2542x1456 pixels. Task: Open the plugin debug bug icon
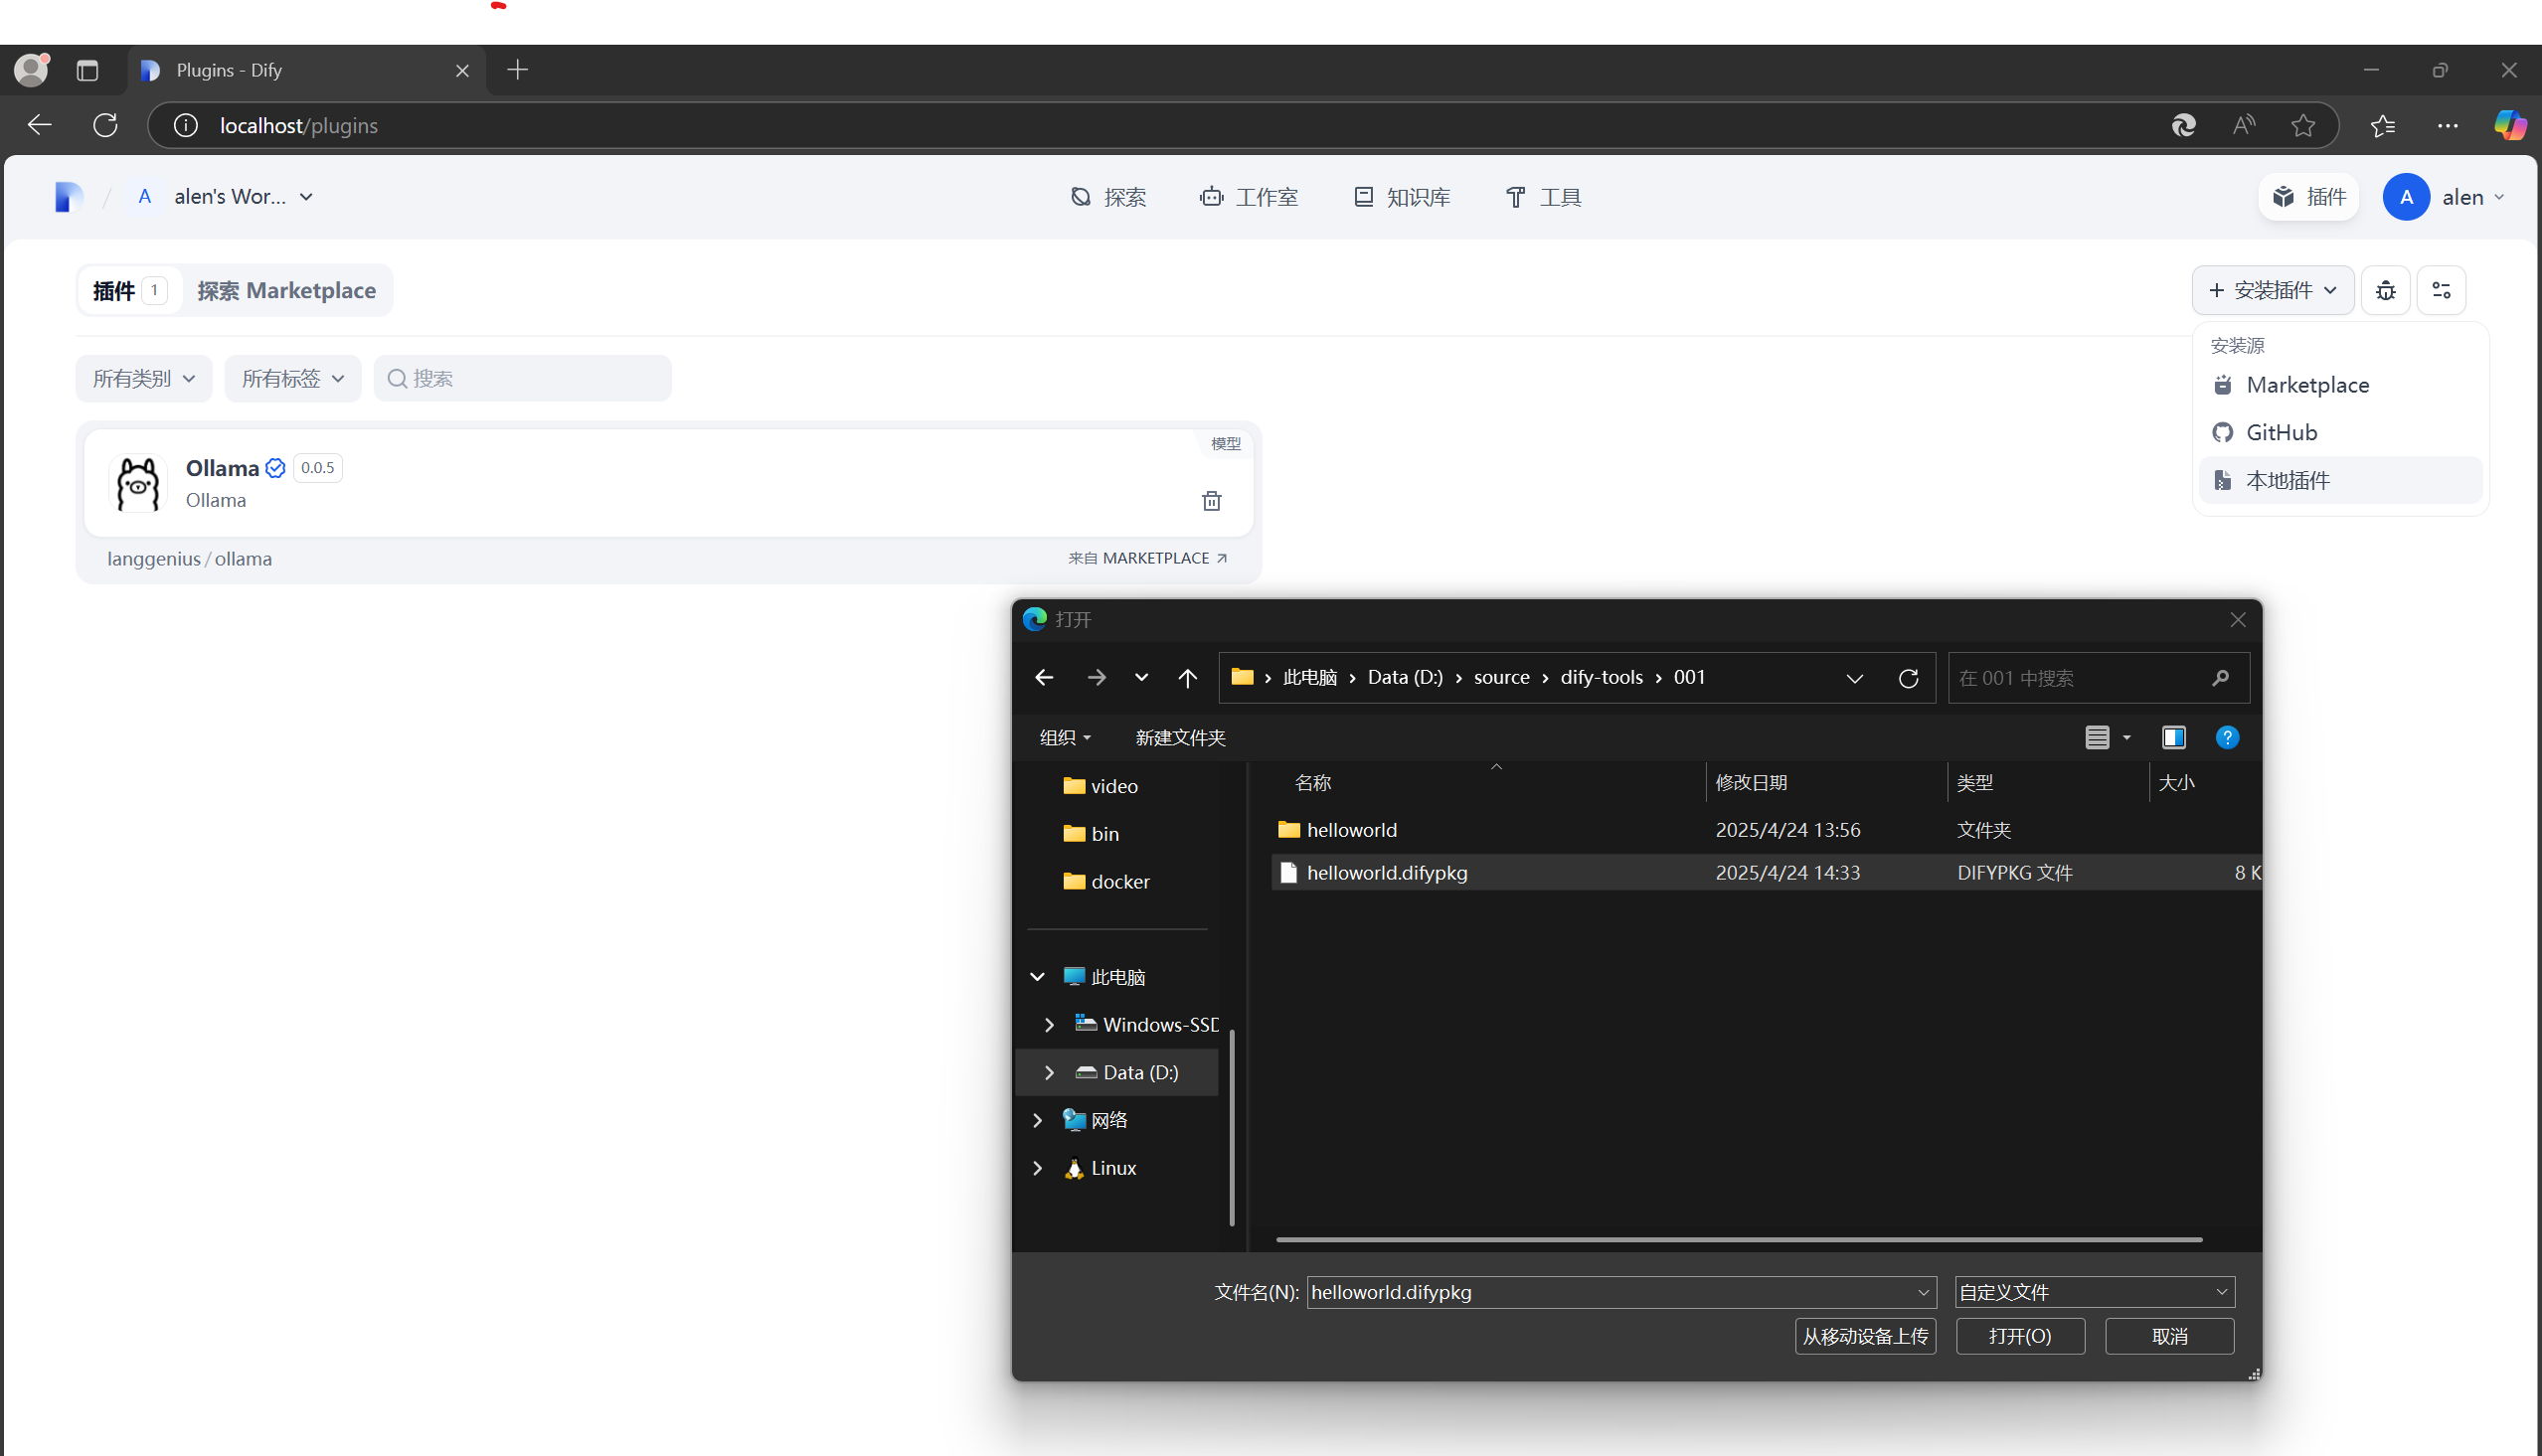click(2386, 291)
